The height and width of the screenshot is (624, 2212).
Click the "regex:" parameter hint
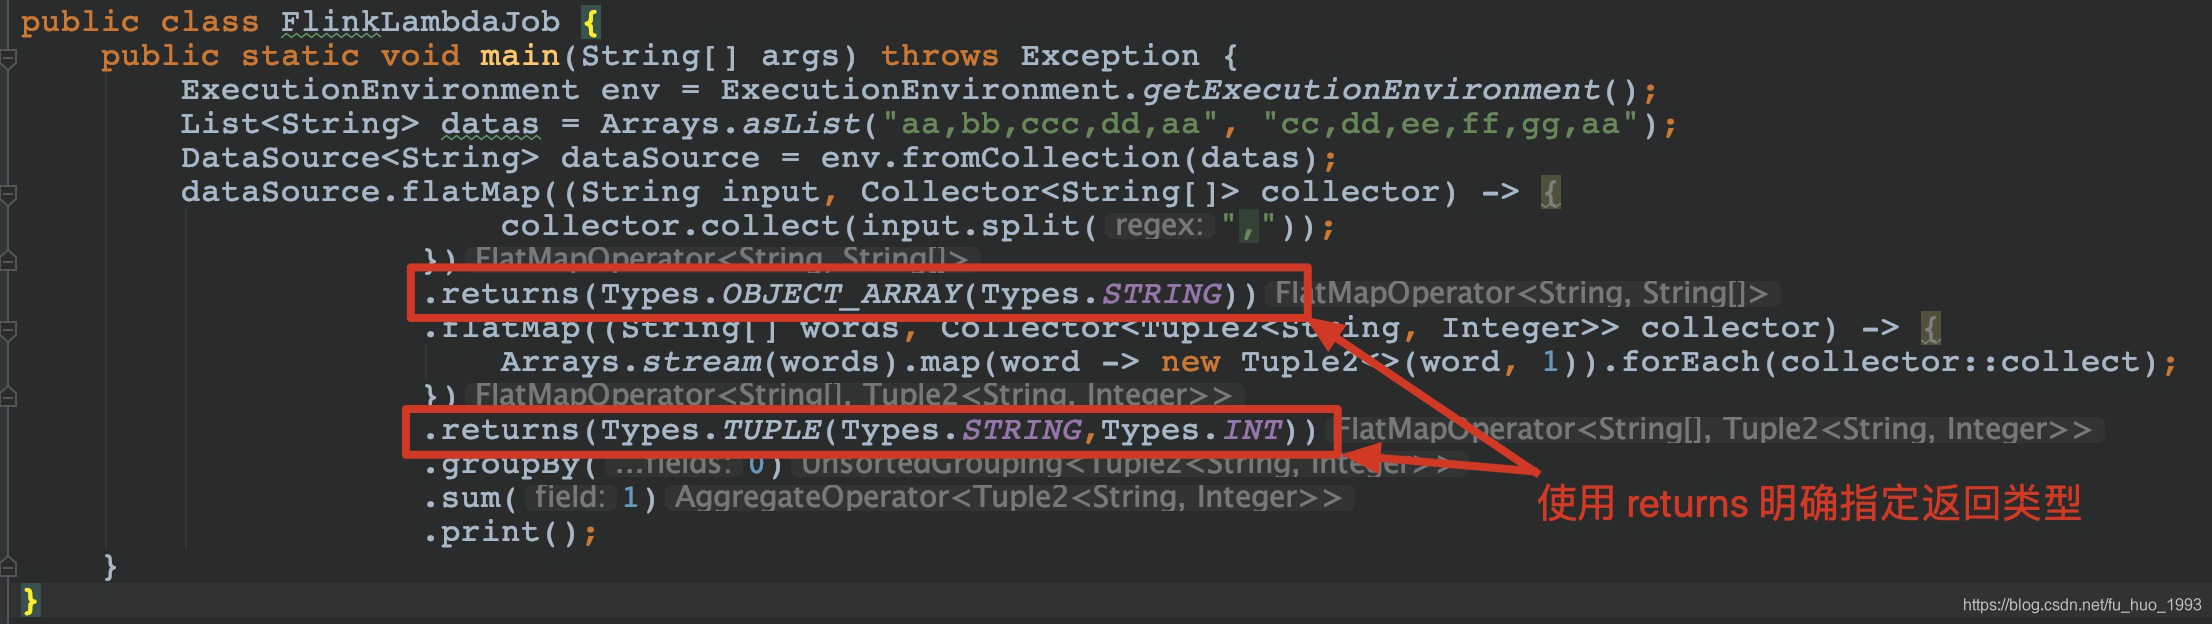pyautogui.click(x=1158, y=226)
